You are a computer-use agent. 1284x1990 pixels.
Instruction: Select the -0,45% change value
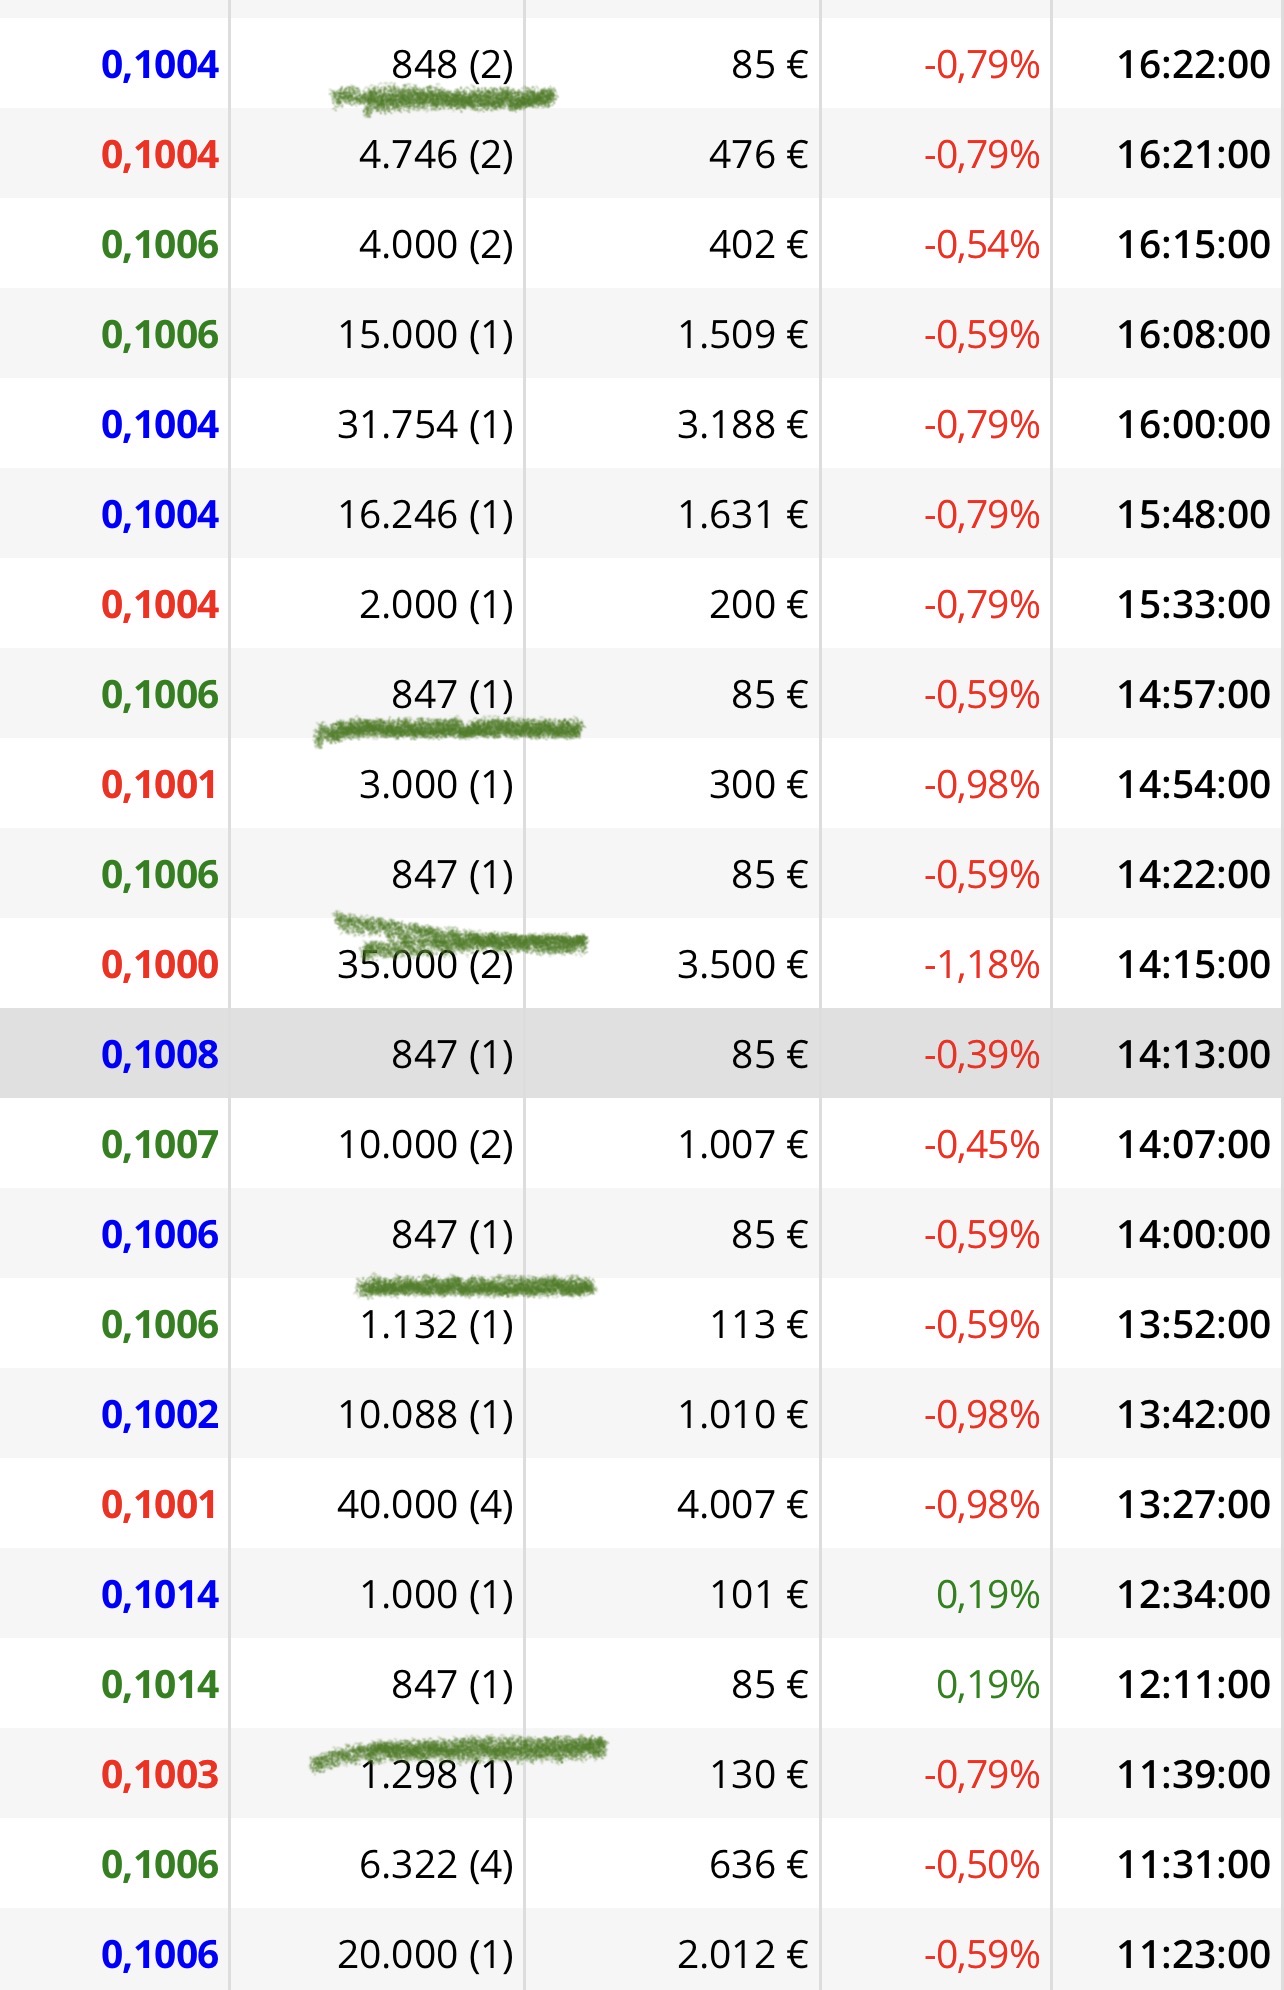(982, 1145)
